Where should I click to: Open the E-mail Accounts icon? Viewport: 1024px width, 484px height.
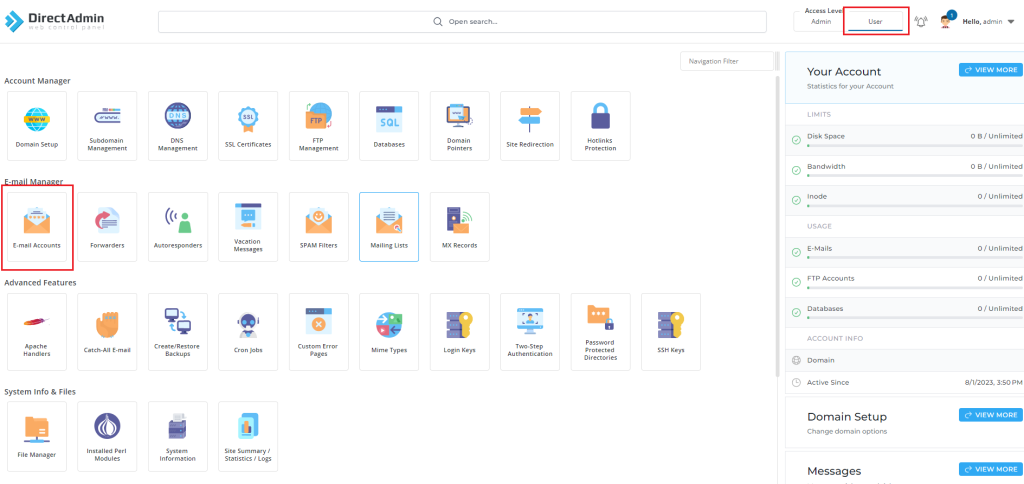37,227
